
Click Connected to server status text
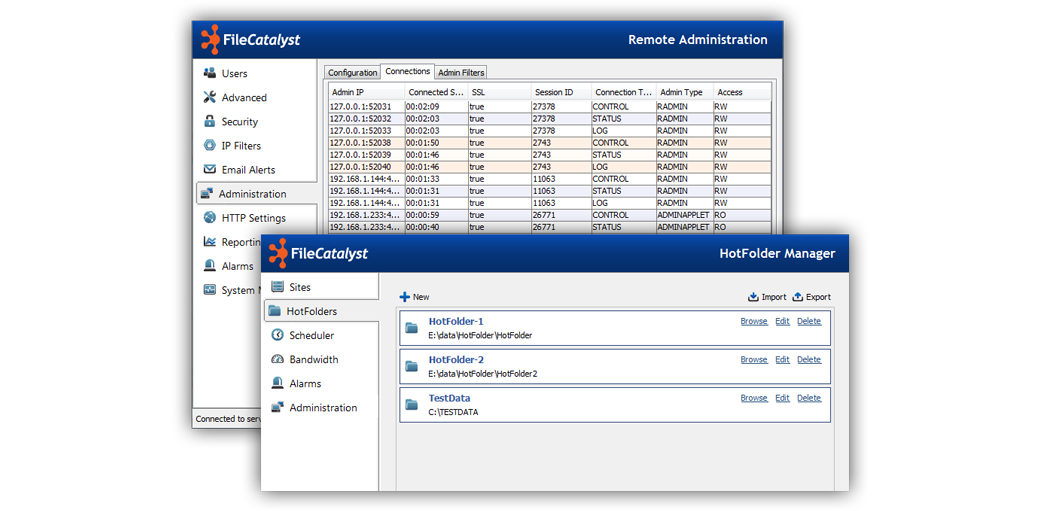point(228,419)
